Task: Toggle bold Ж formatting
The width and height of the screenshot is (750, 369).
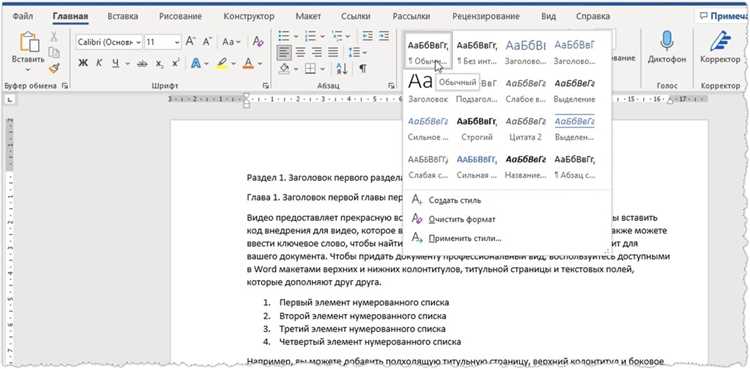Action: point(83,63)
